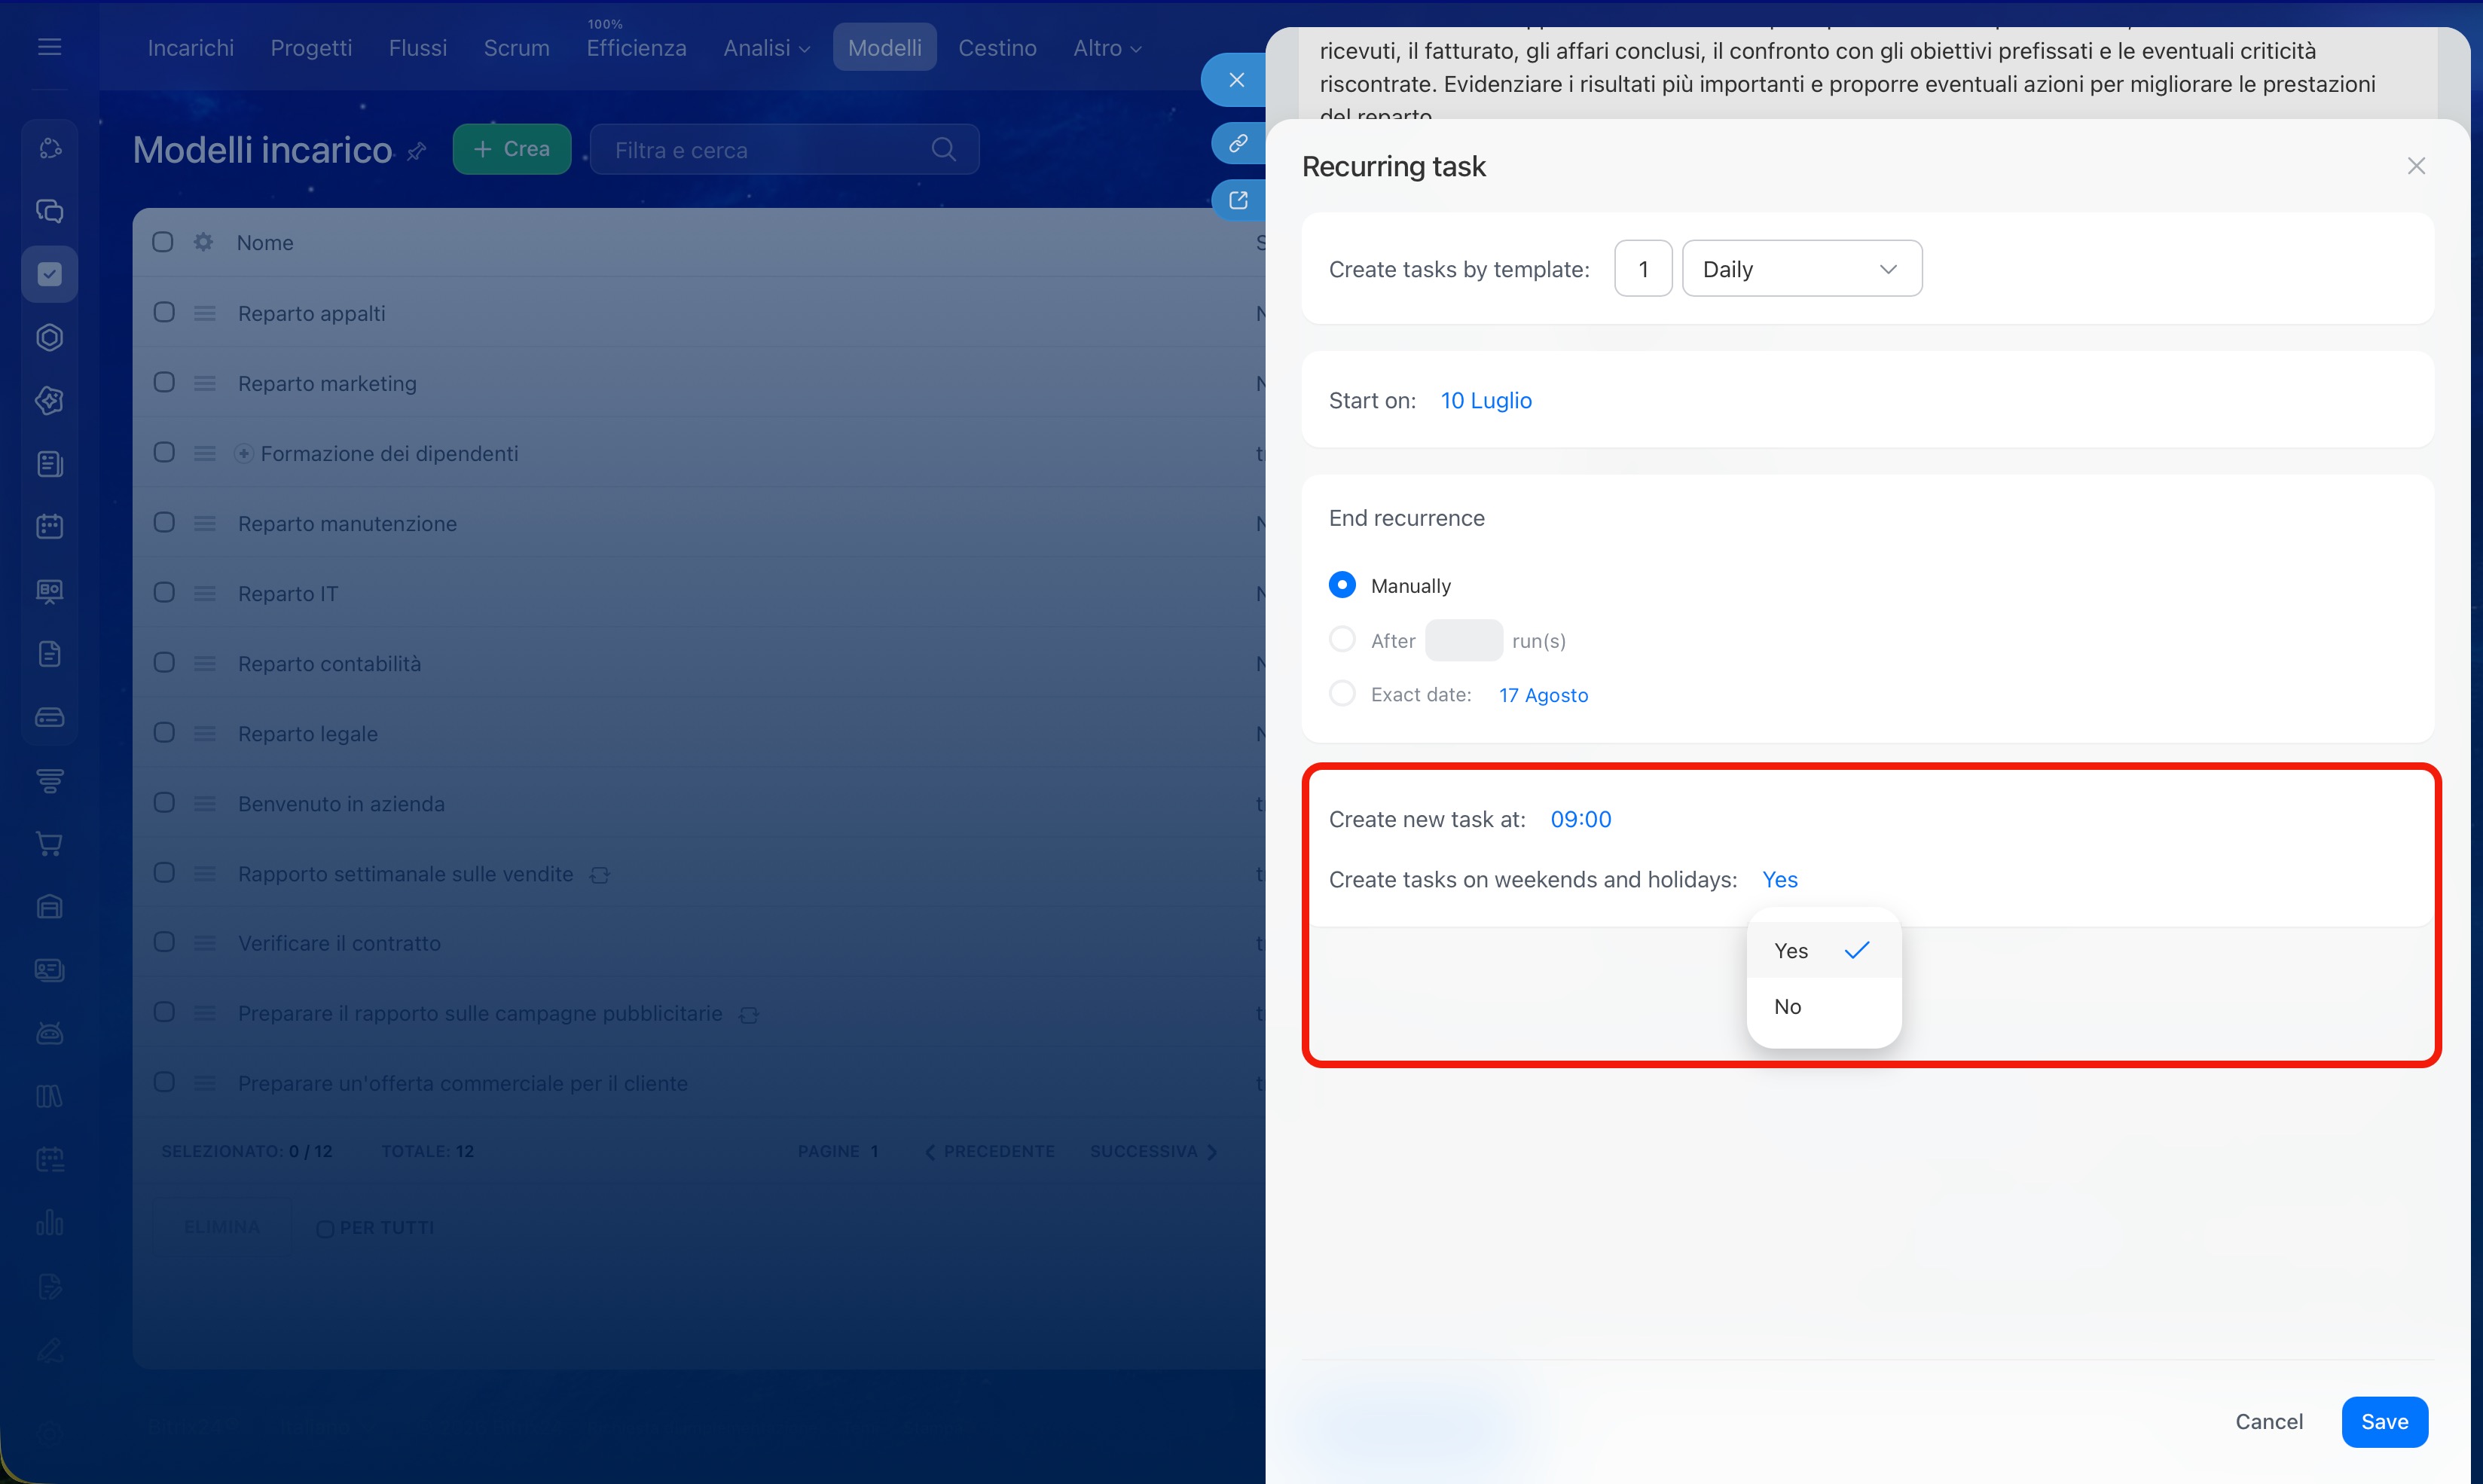Expand the Formazione dei dipendenti subtasks
Viewport: 2483px width, 1484px height.
pos(243,454)
